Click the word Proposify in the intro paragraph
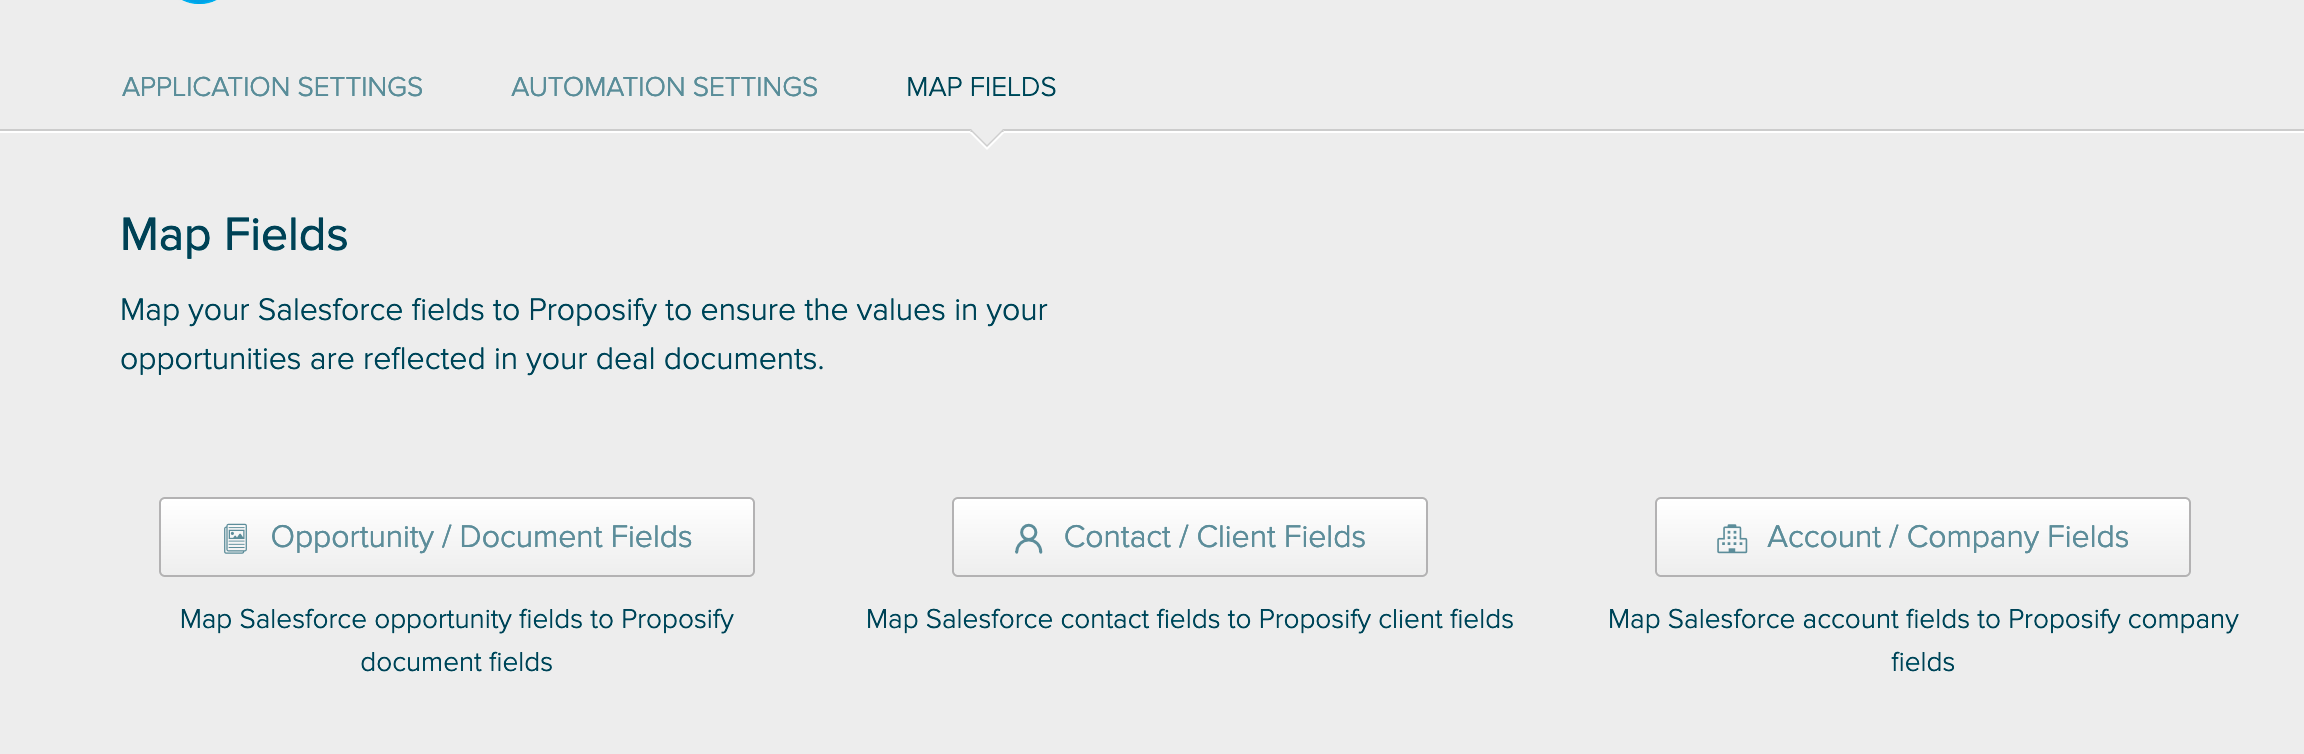 (593, 310)
